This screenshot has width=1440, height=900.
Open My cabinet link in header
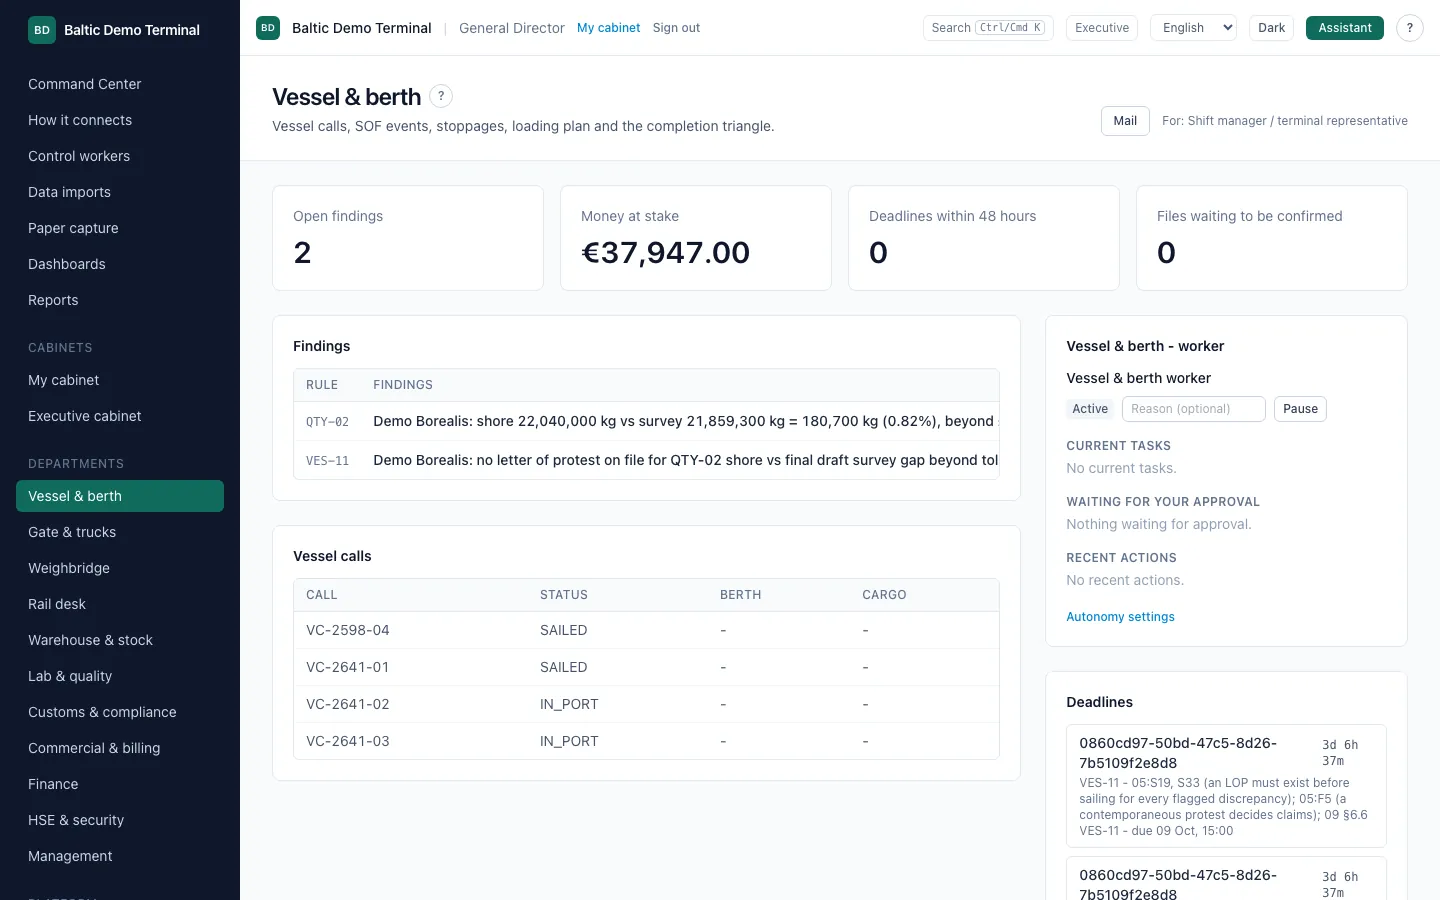pyautogui.click(x=608, y=28)
